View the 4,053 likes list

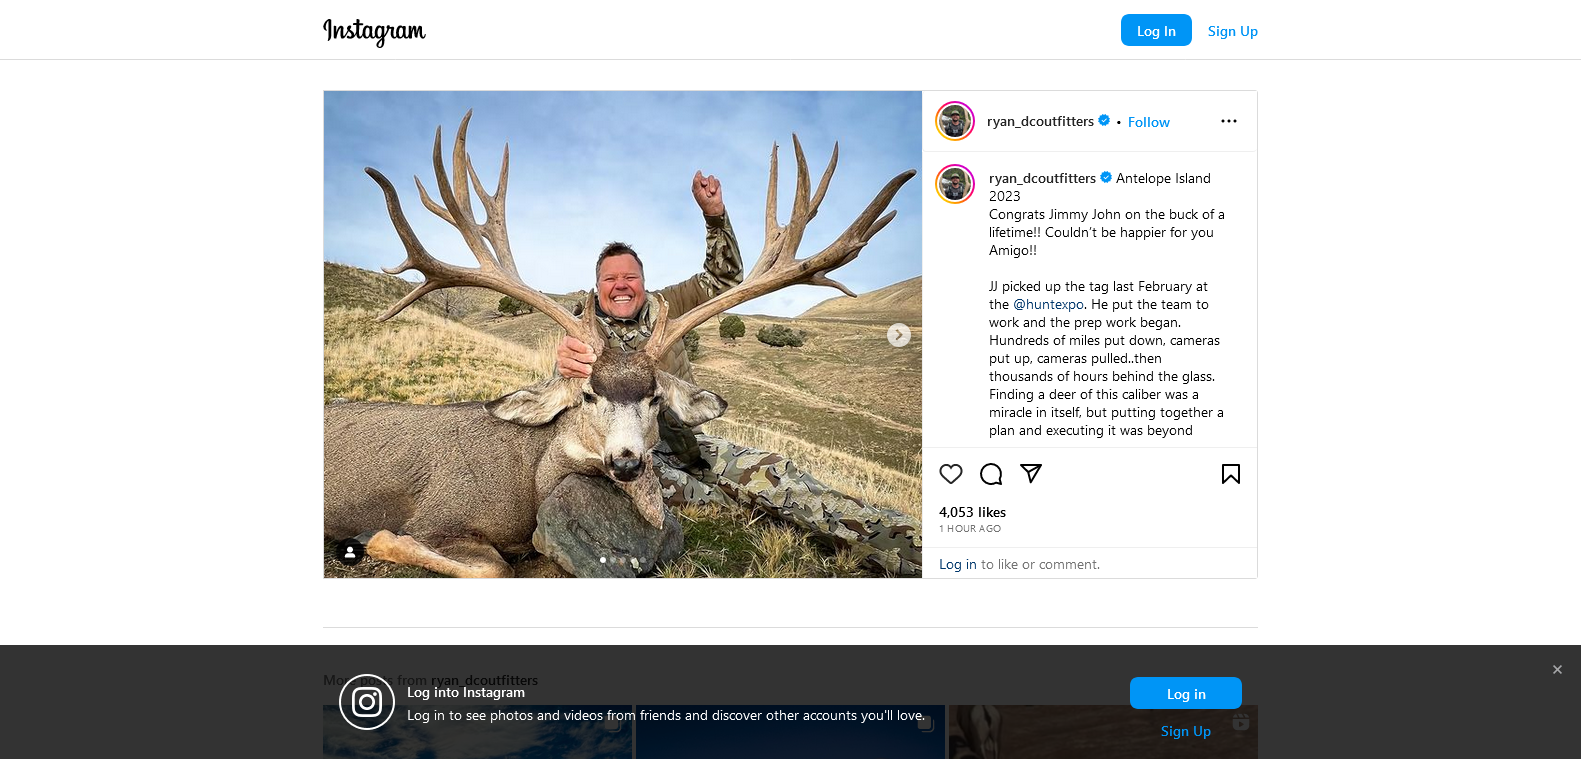pos(972,512)
